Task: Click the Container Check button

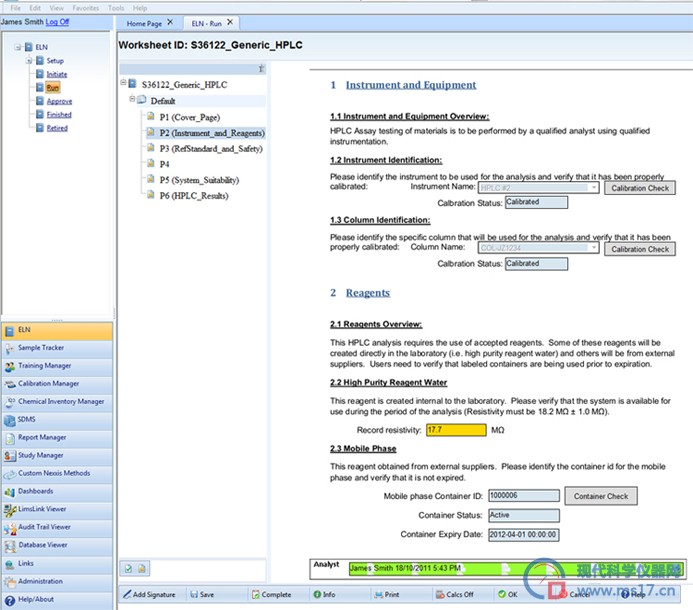Action: 601,496
